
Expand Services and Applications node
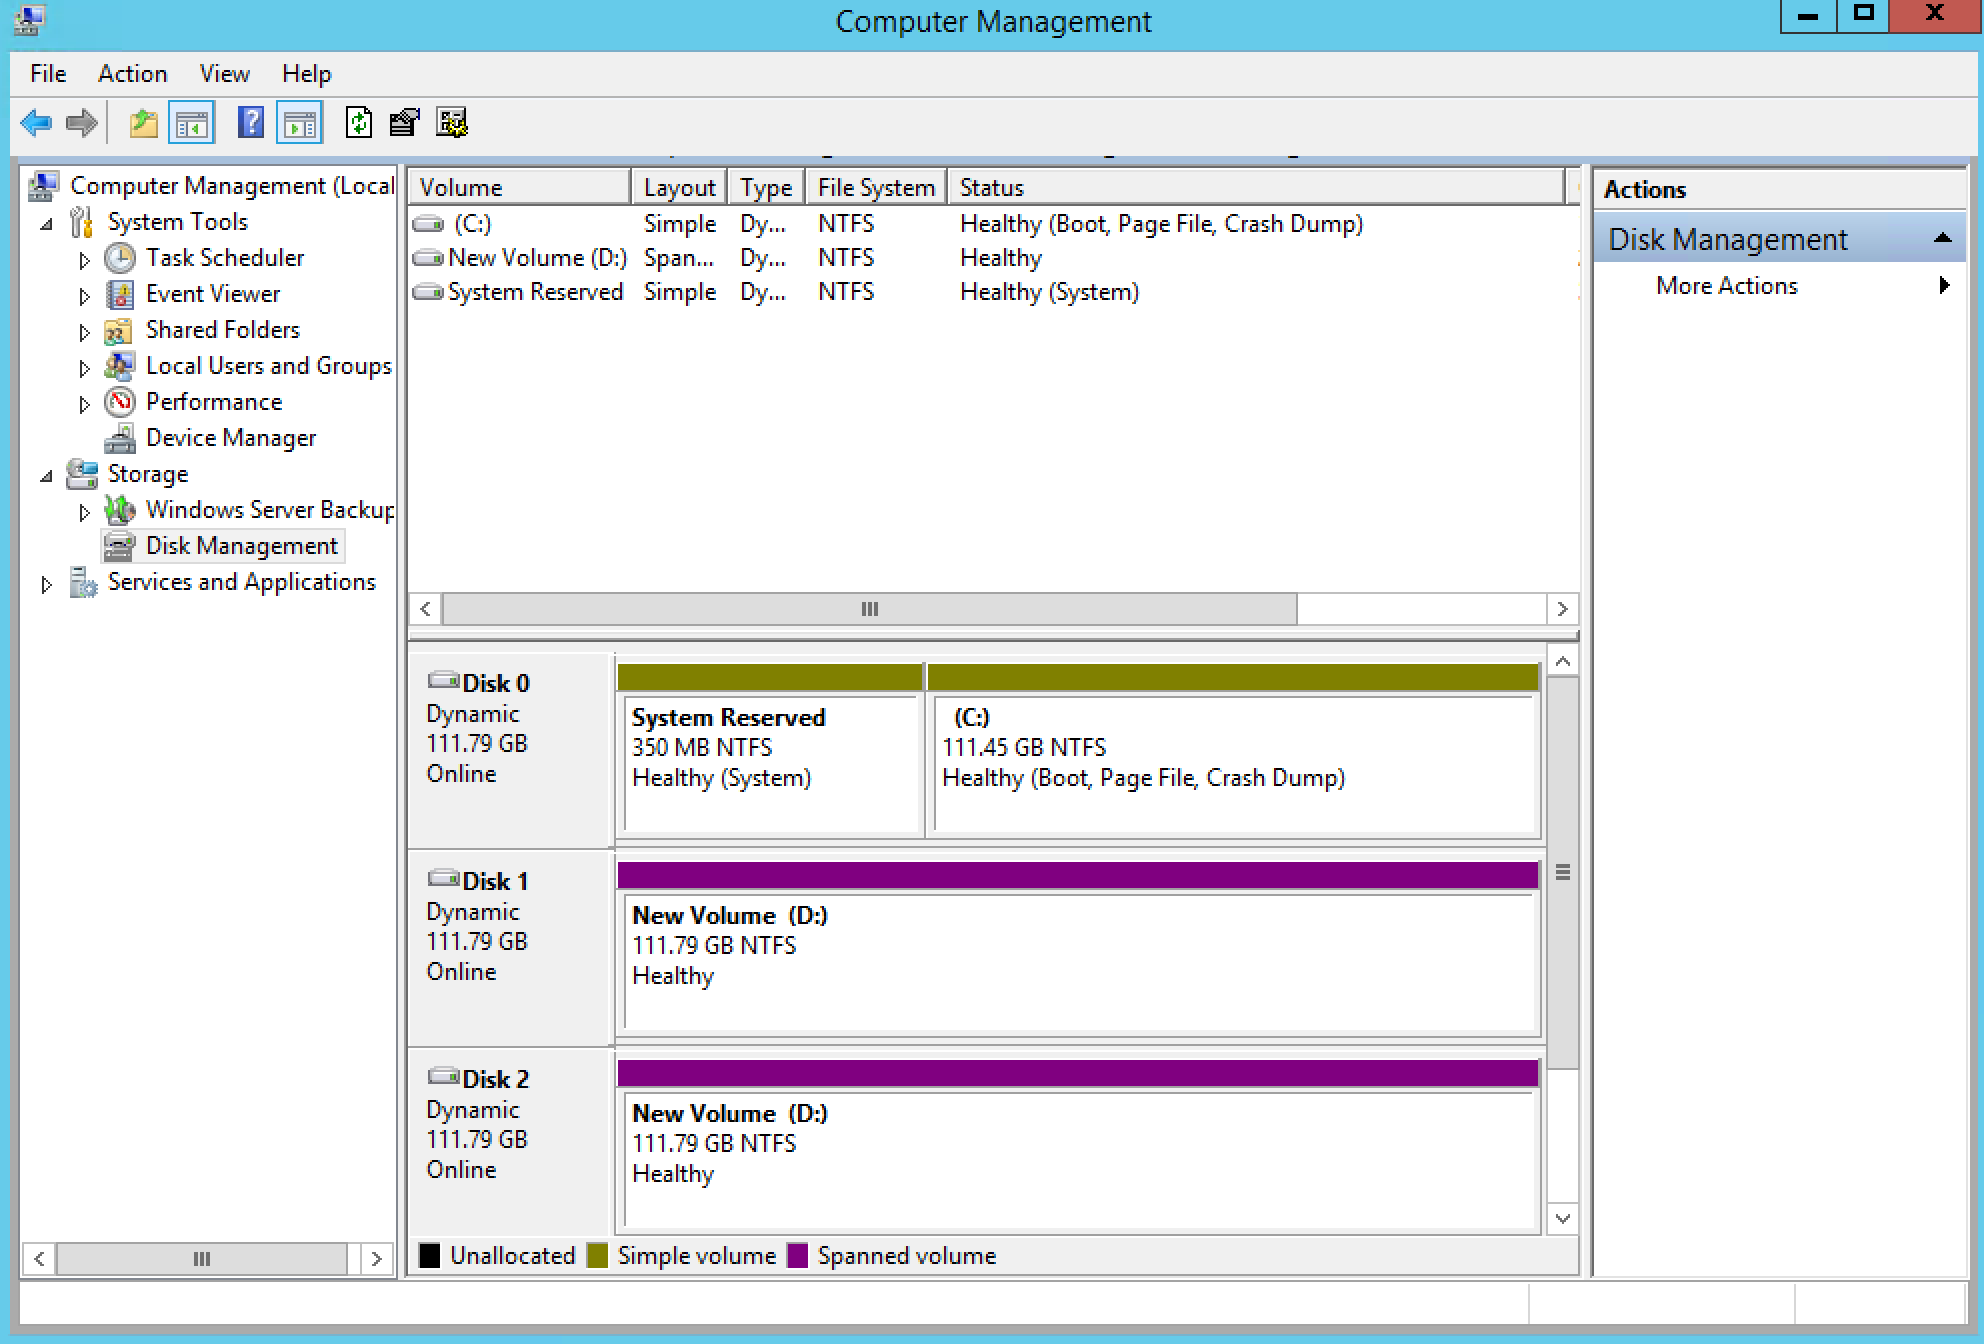(46, 584)
